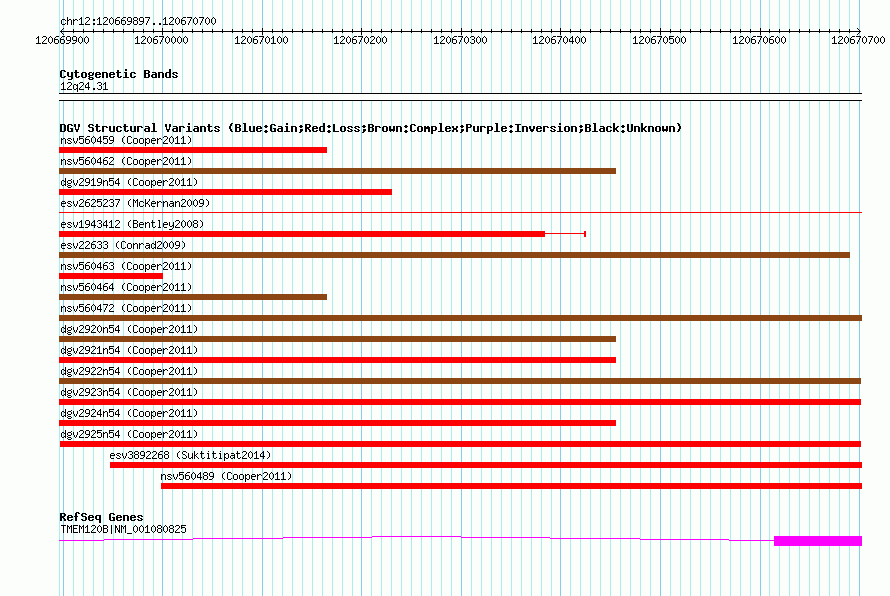Click ruler position 120669900
Screen dimensions: 890x596
(x=62, y=40)
